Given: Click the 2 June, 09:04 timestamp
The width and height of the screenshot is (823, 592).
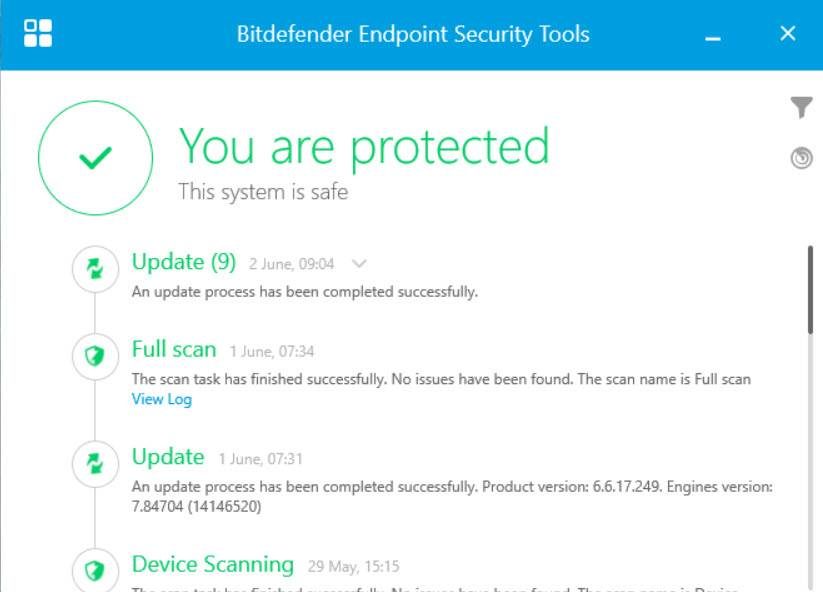Looking at the screenshot, I should coord(291,264).
